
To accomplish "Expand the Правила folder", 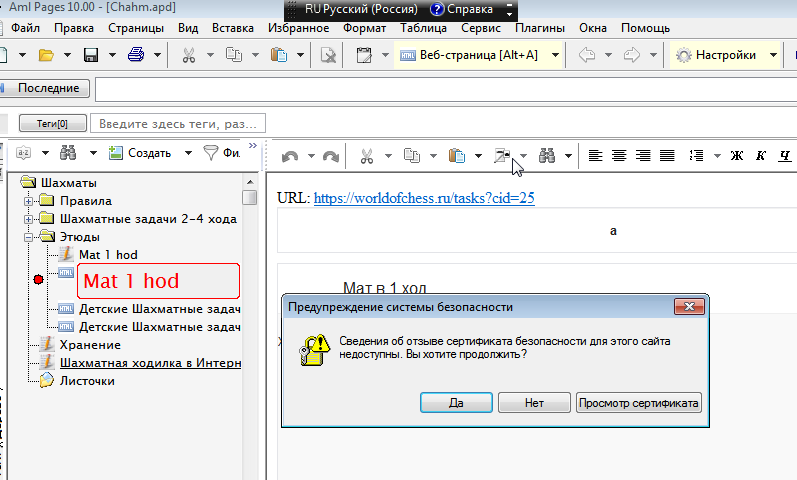I will [28, 201].
